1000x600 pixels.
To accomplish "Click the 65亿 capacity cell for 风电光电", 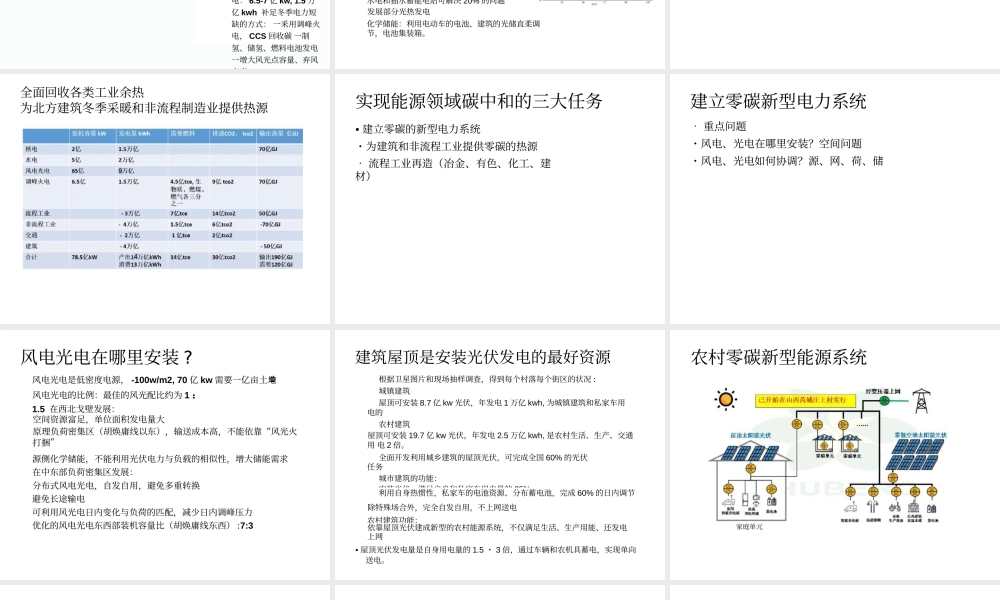I will [x=78, y=171].
